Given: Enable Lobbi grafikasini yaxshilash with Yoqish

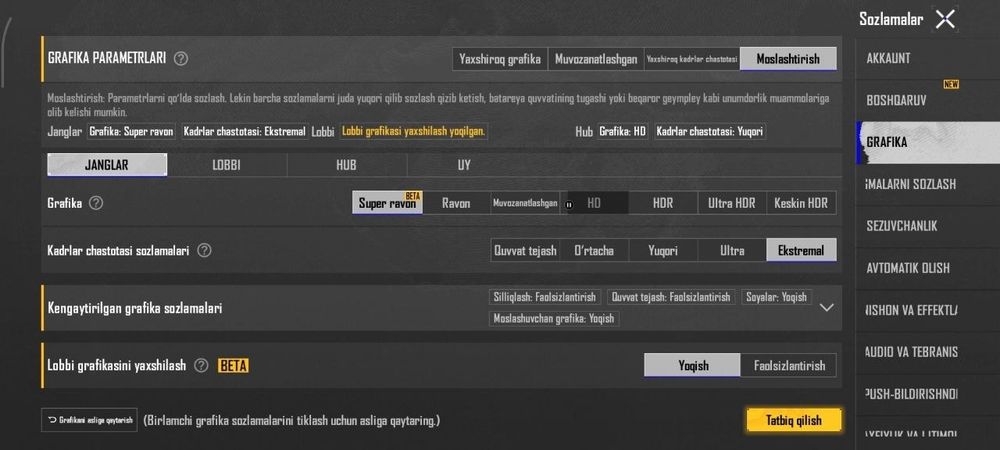Looking at the screenshot, I should 693,366.
